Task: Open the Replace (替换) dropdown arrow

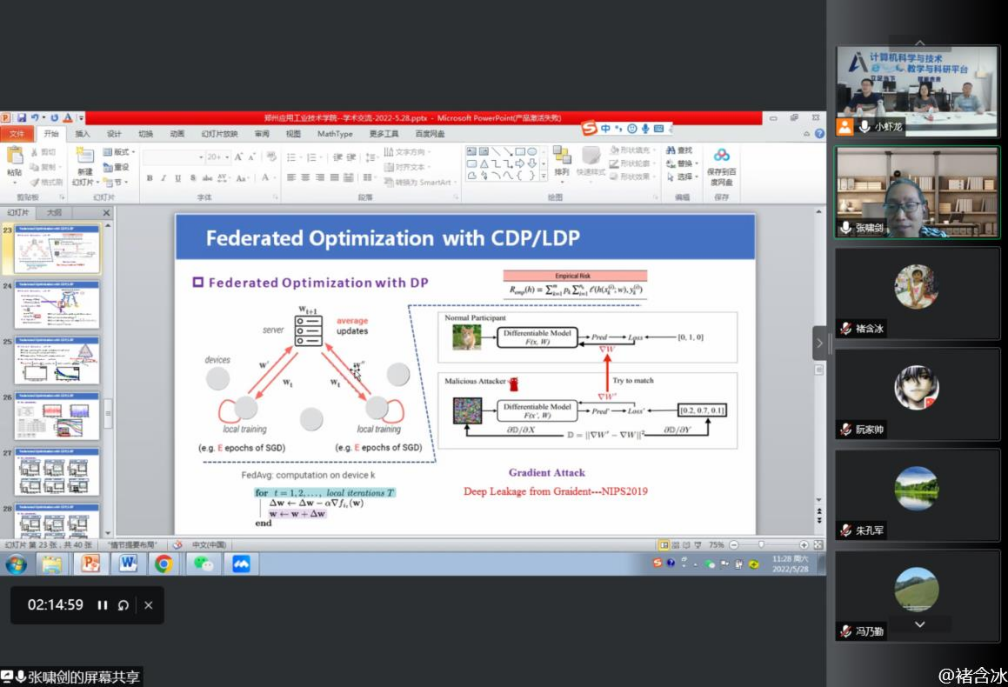Action: [x=696, y=164]
